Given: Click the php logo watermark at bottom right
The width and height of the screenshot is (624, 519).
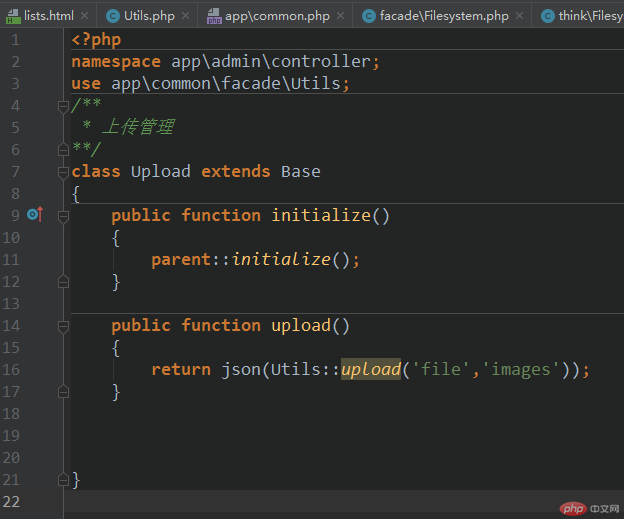Looking at the screenshot, I should pos(573,509).
